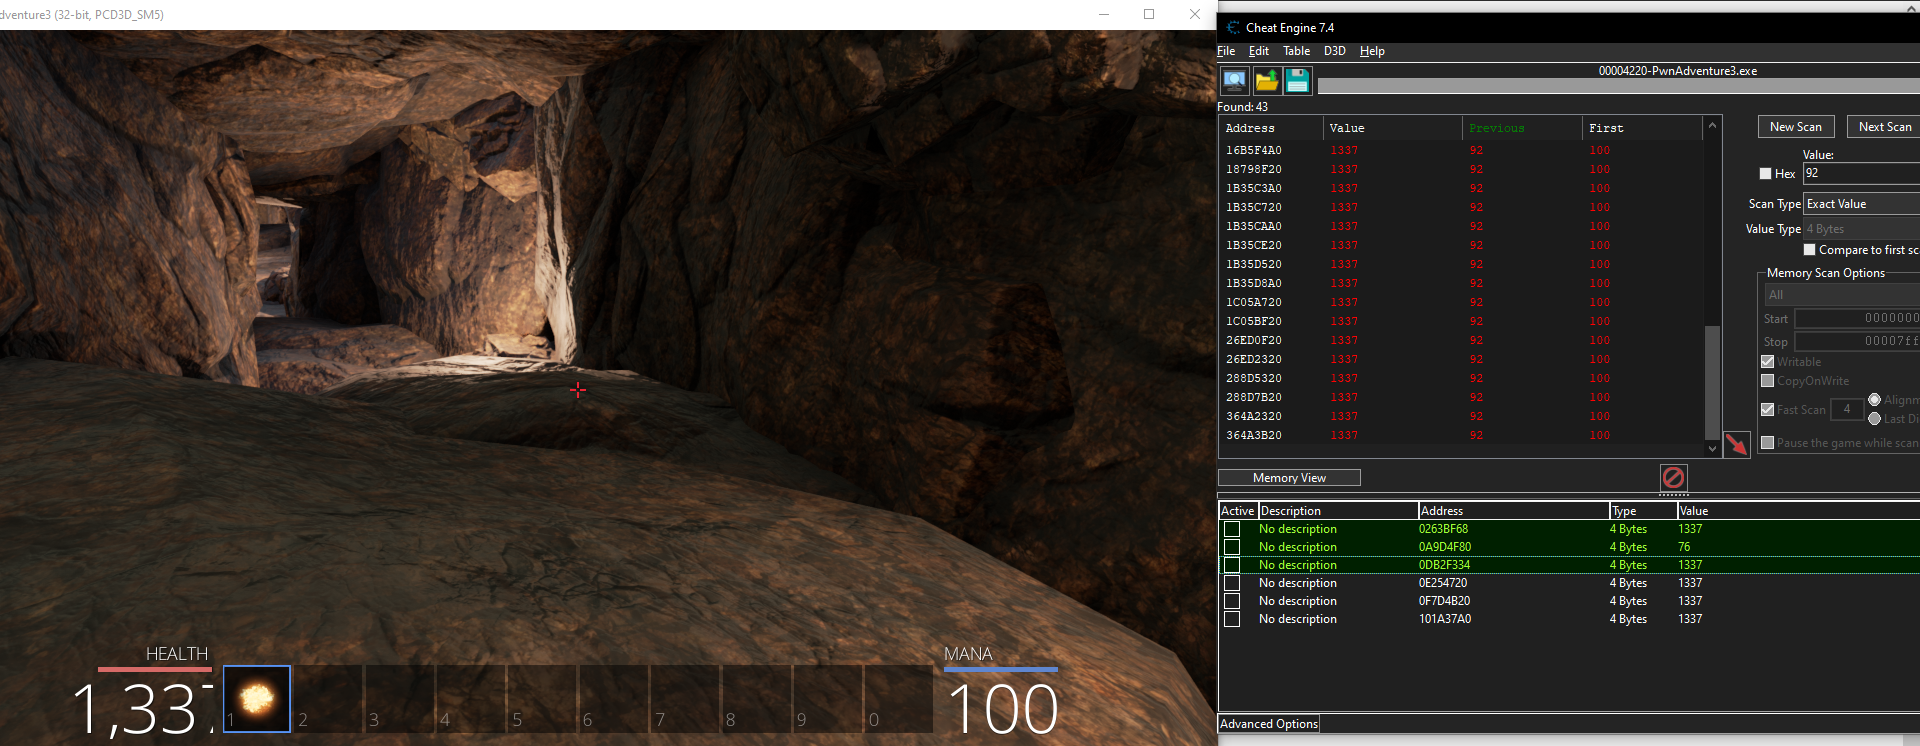Image resolution: width=1920 pixels, height=746 pixels.
Task: Open the process selector computer icon
Action: pos(1235,81)
